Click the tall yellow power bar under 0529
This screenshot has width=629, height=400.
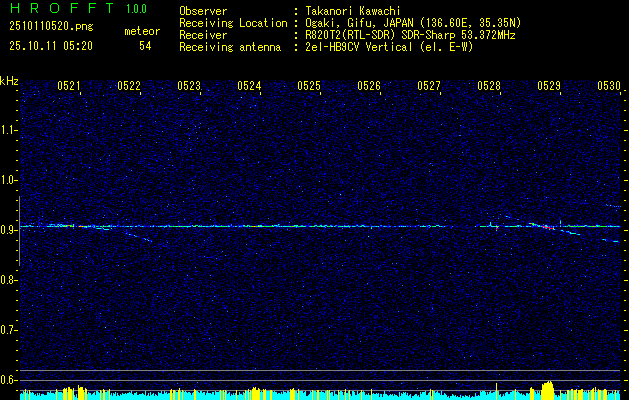pyautogui.click(x=547, y=390)
